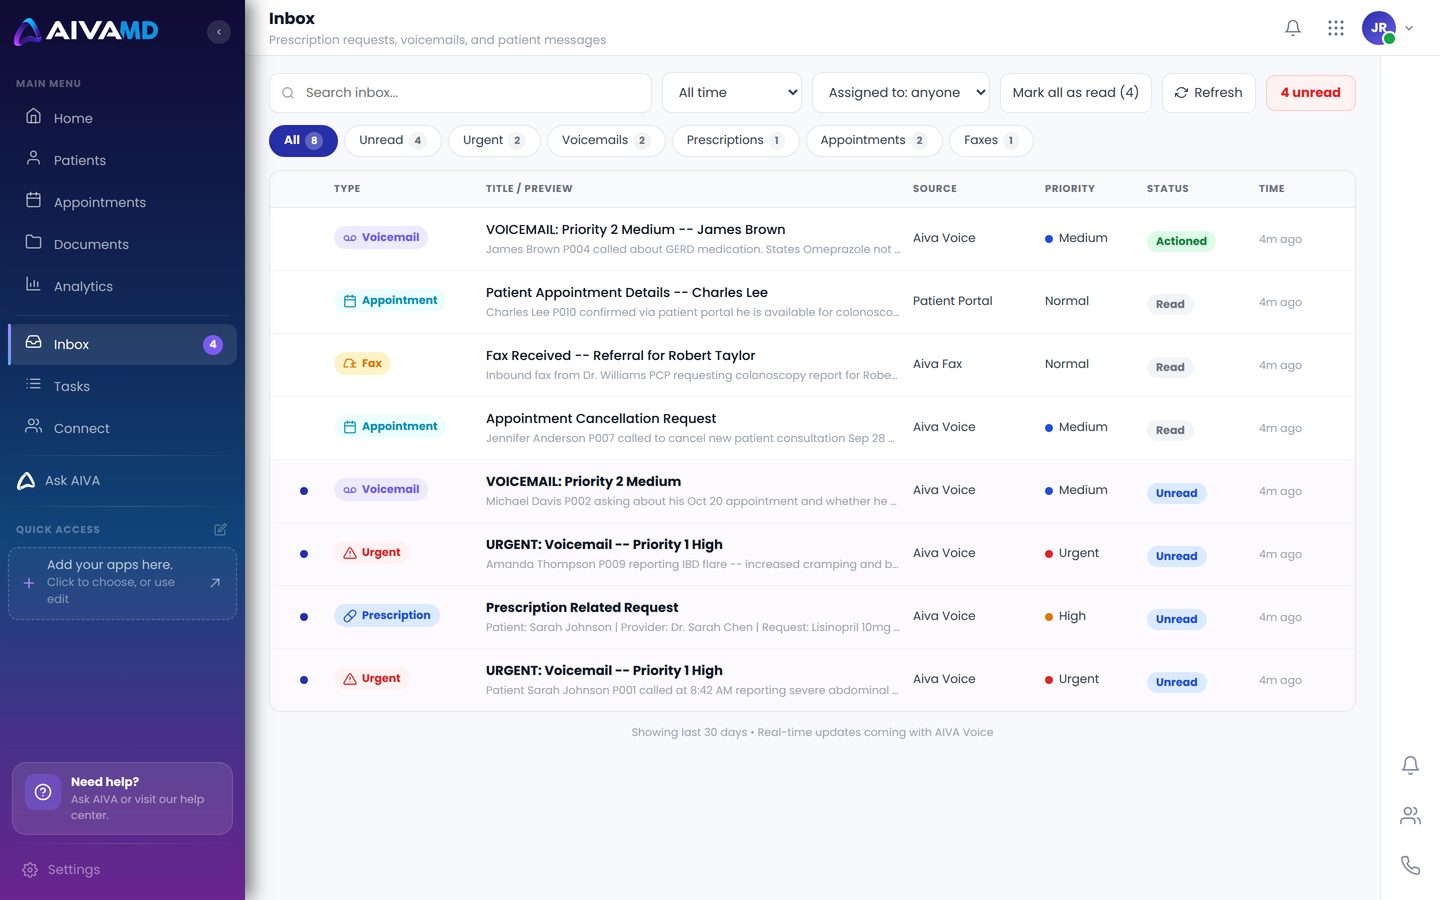Click the Prescription type tag
The width and height of the screenshot is (1440, 900).
[386, 616]
